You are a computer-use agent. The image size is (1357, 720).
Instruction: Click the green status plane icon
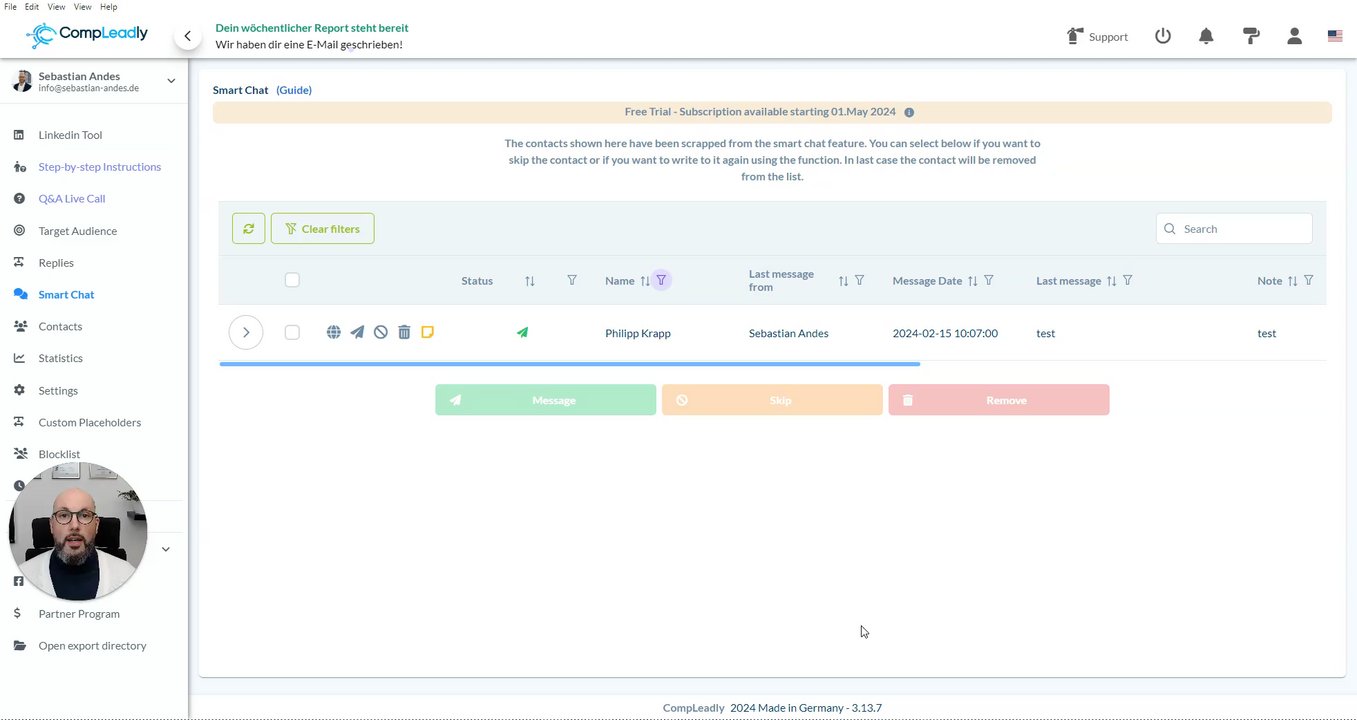tap(522, 332)
